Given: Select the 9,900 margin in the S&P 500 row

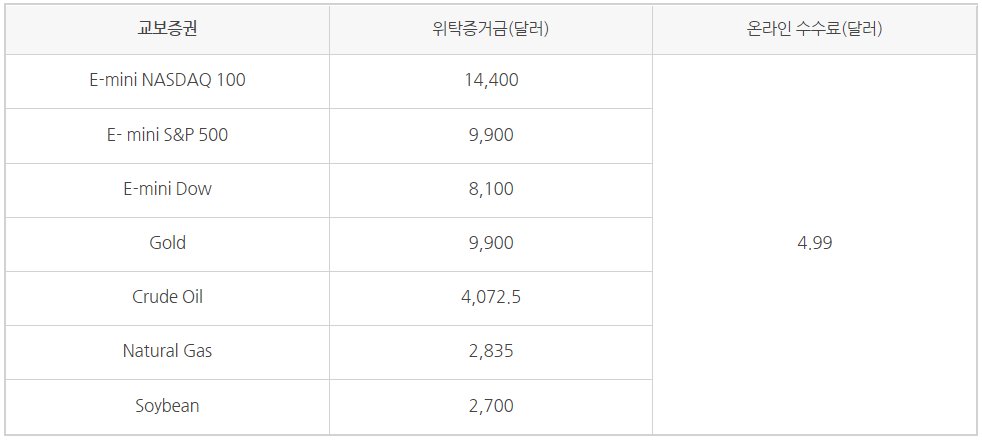Looking at the screenshot, I should pos(491,135).
